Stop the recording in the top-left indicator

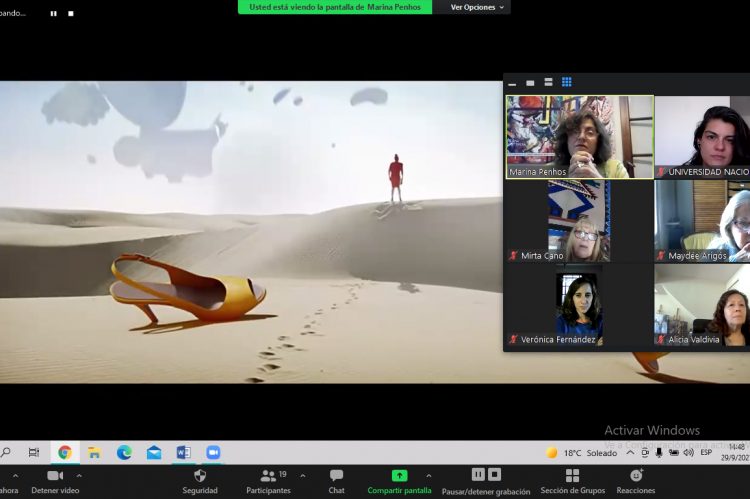[x=71, y=14]
